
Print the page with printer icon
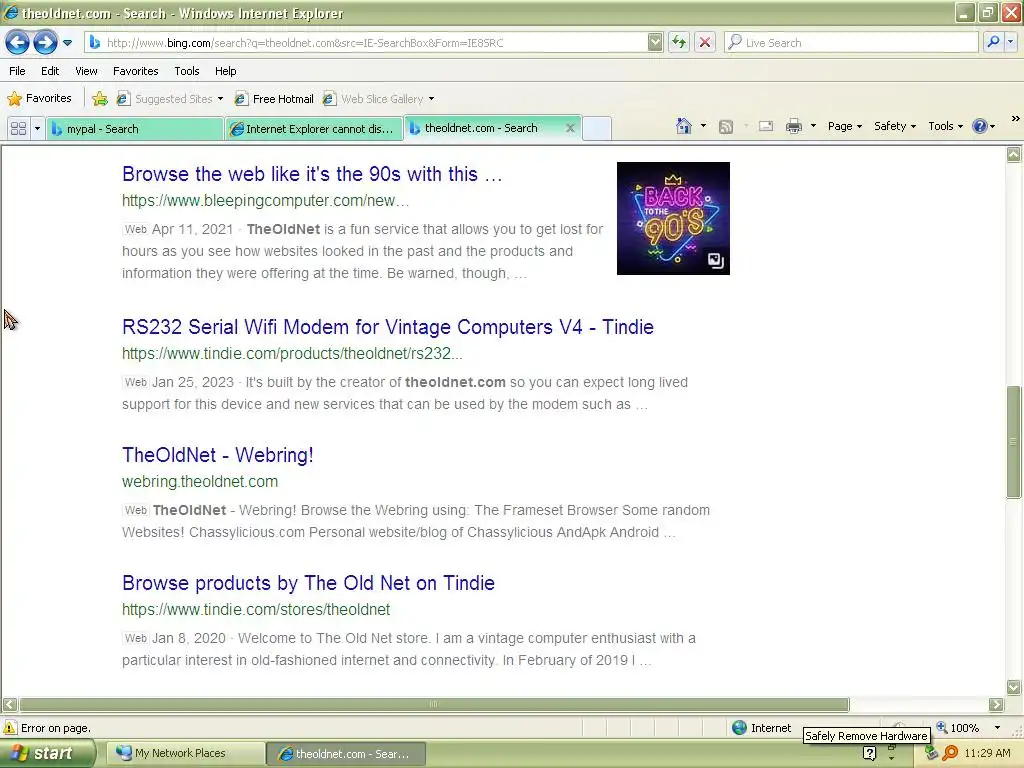point(794,126)
